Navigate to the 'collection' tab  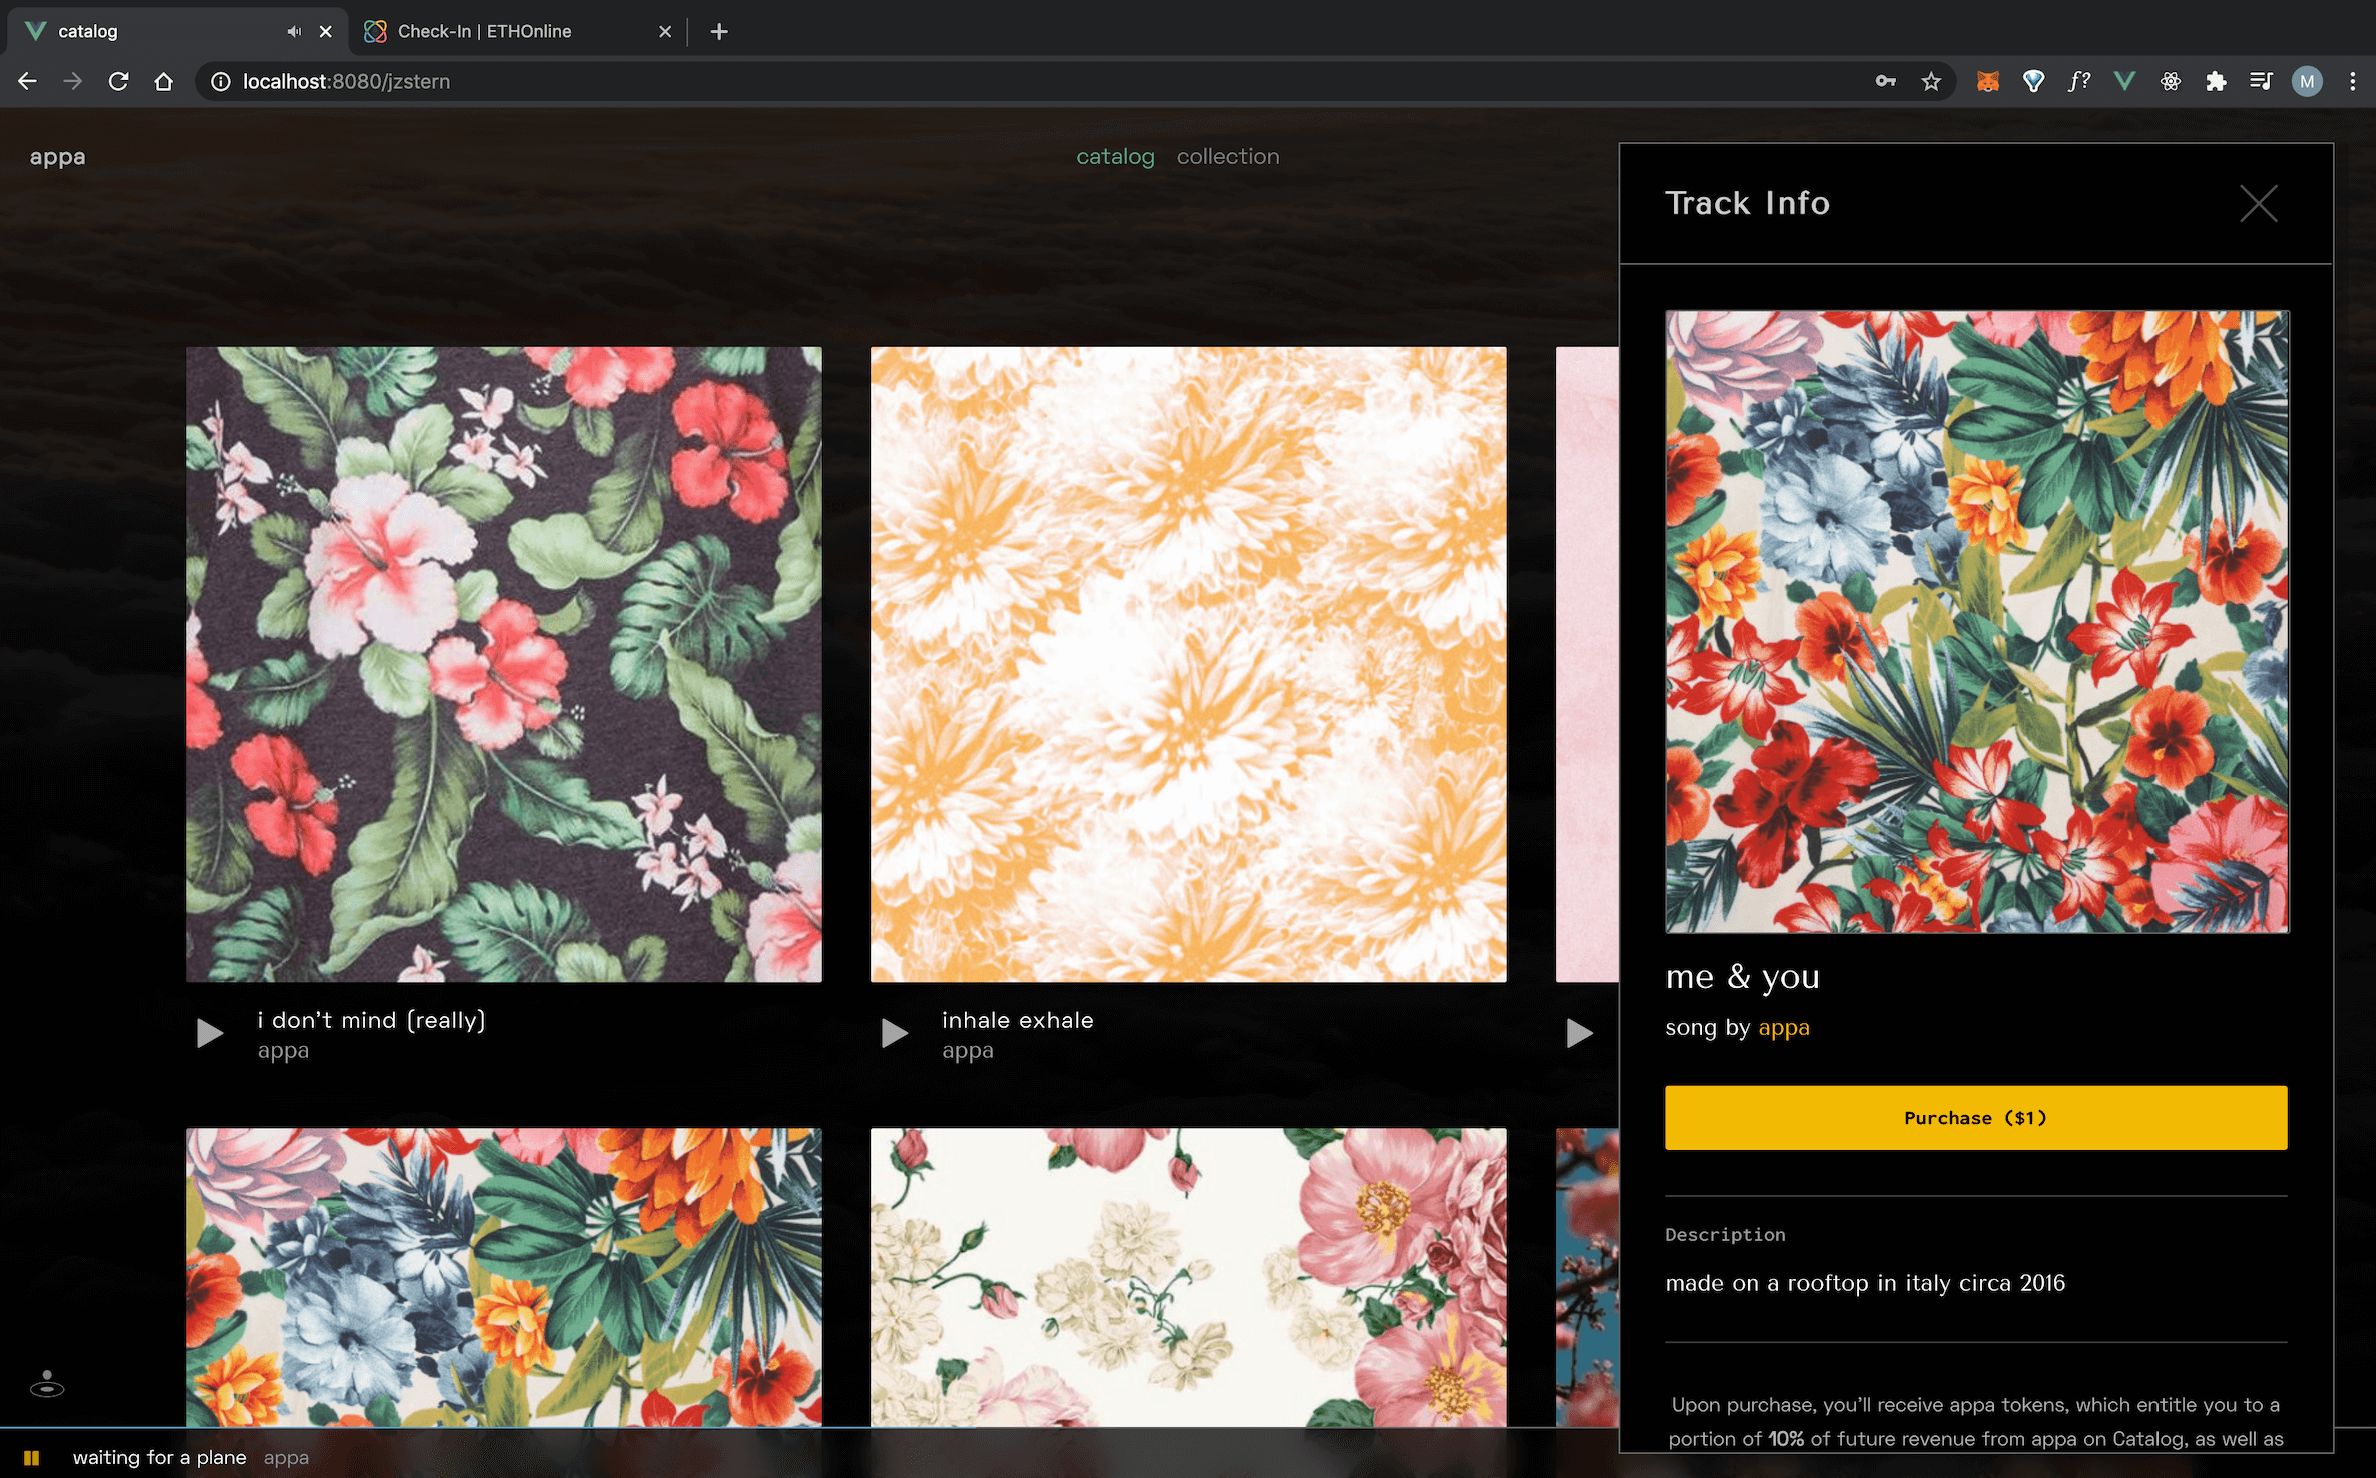coord(1227,157)
